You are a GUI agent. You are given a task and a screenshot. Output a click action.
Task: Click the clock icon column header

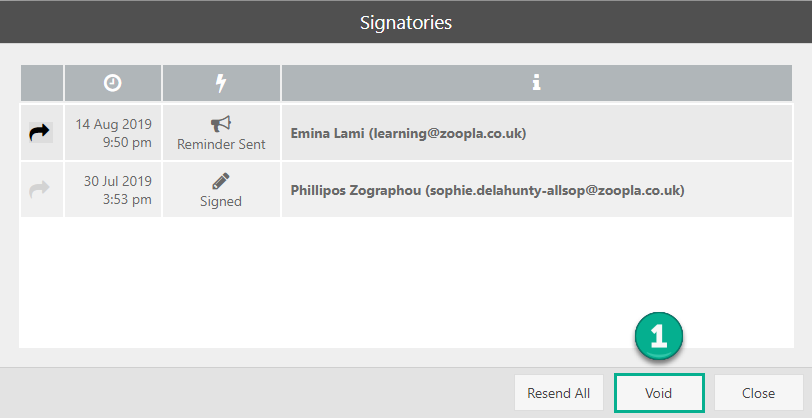113,84
